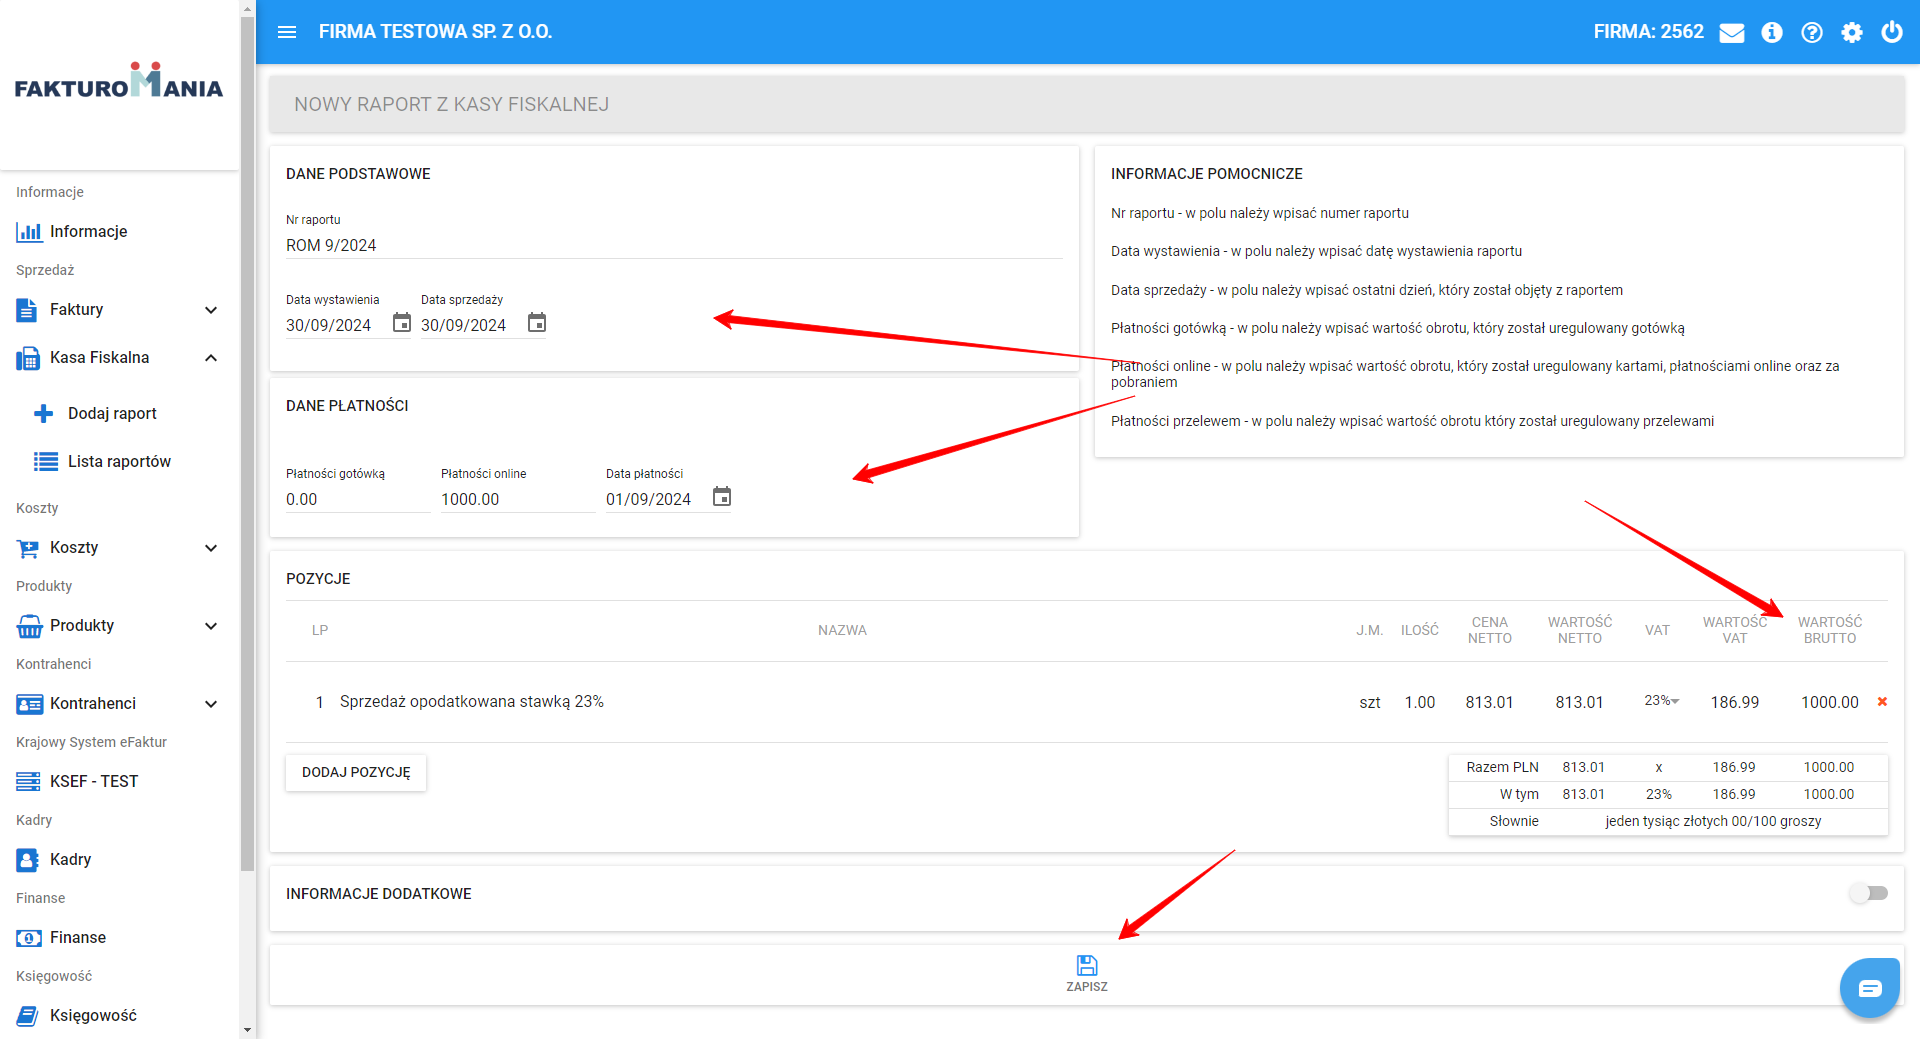Click the Płatności online field
The width and height of the screenshot is (1920, 1039).
[518, 499]
